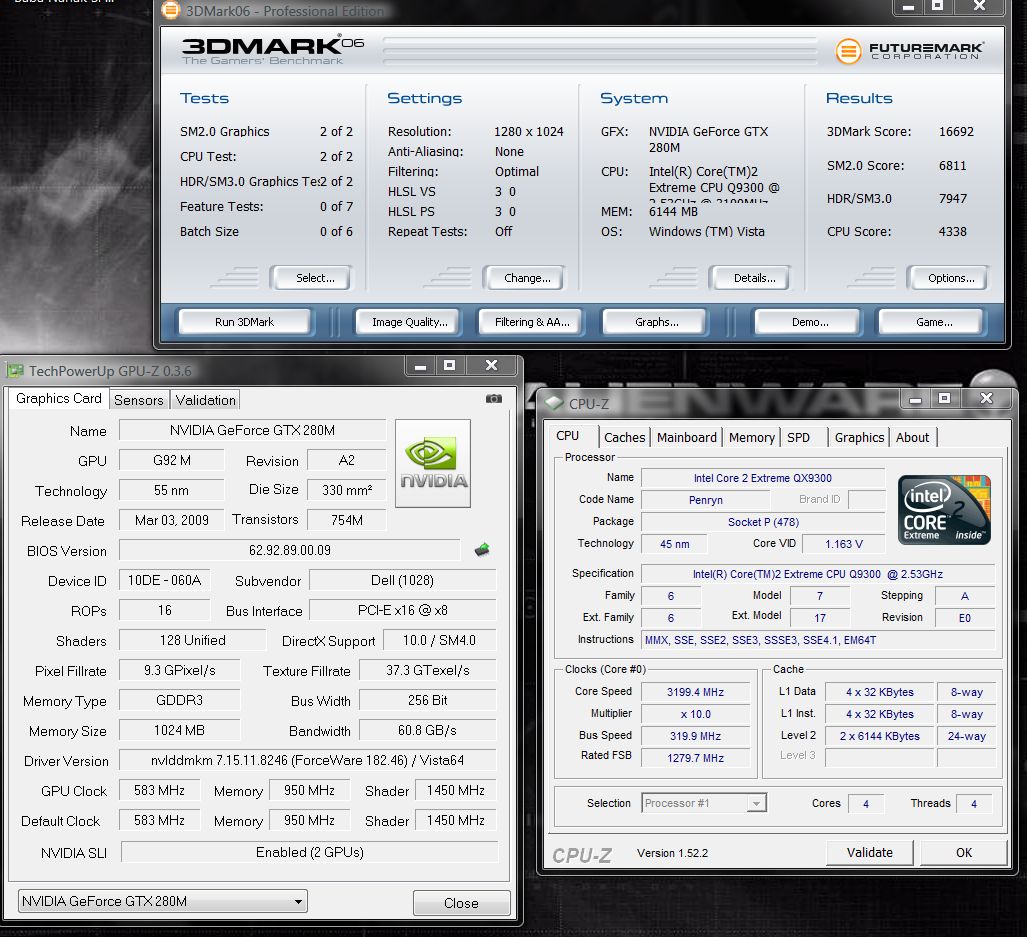Switch to the Validation tab in GPU-Z

coord(205,400)
